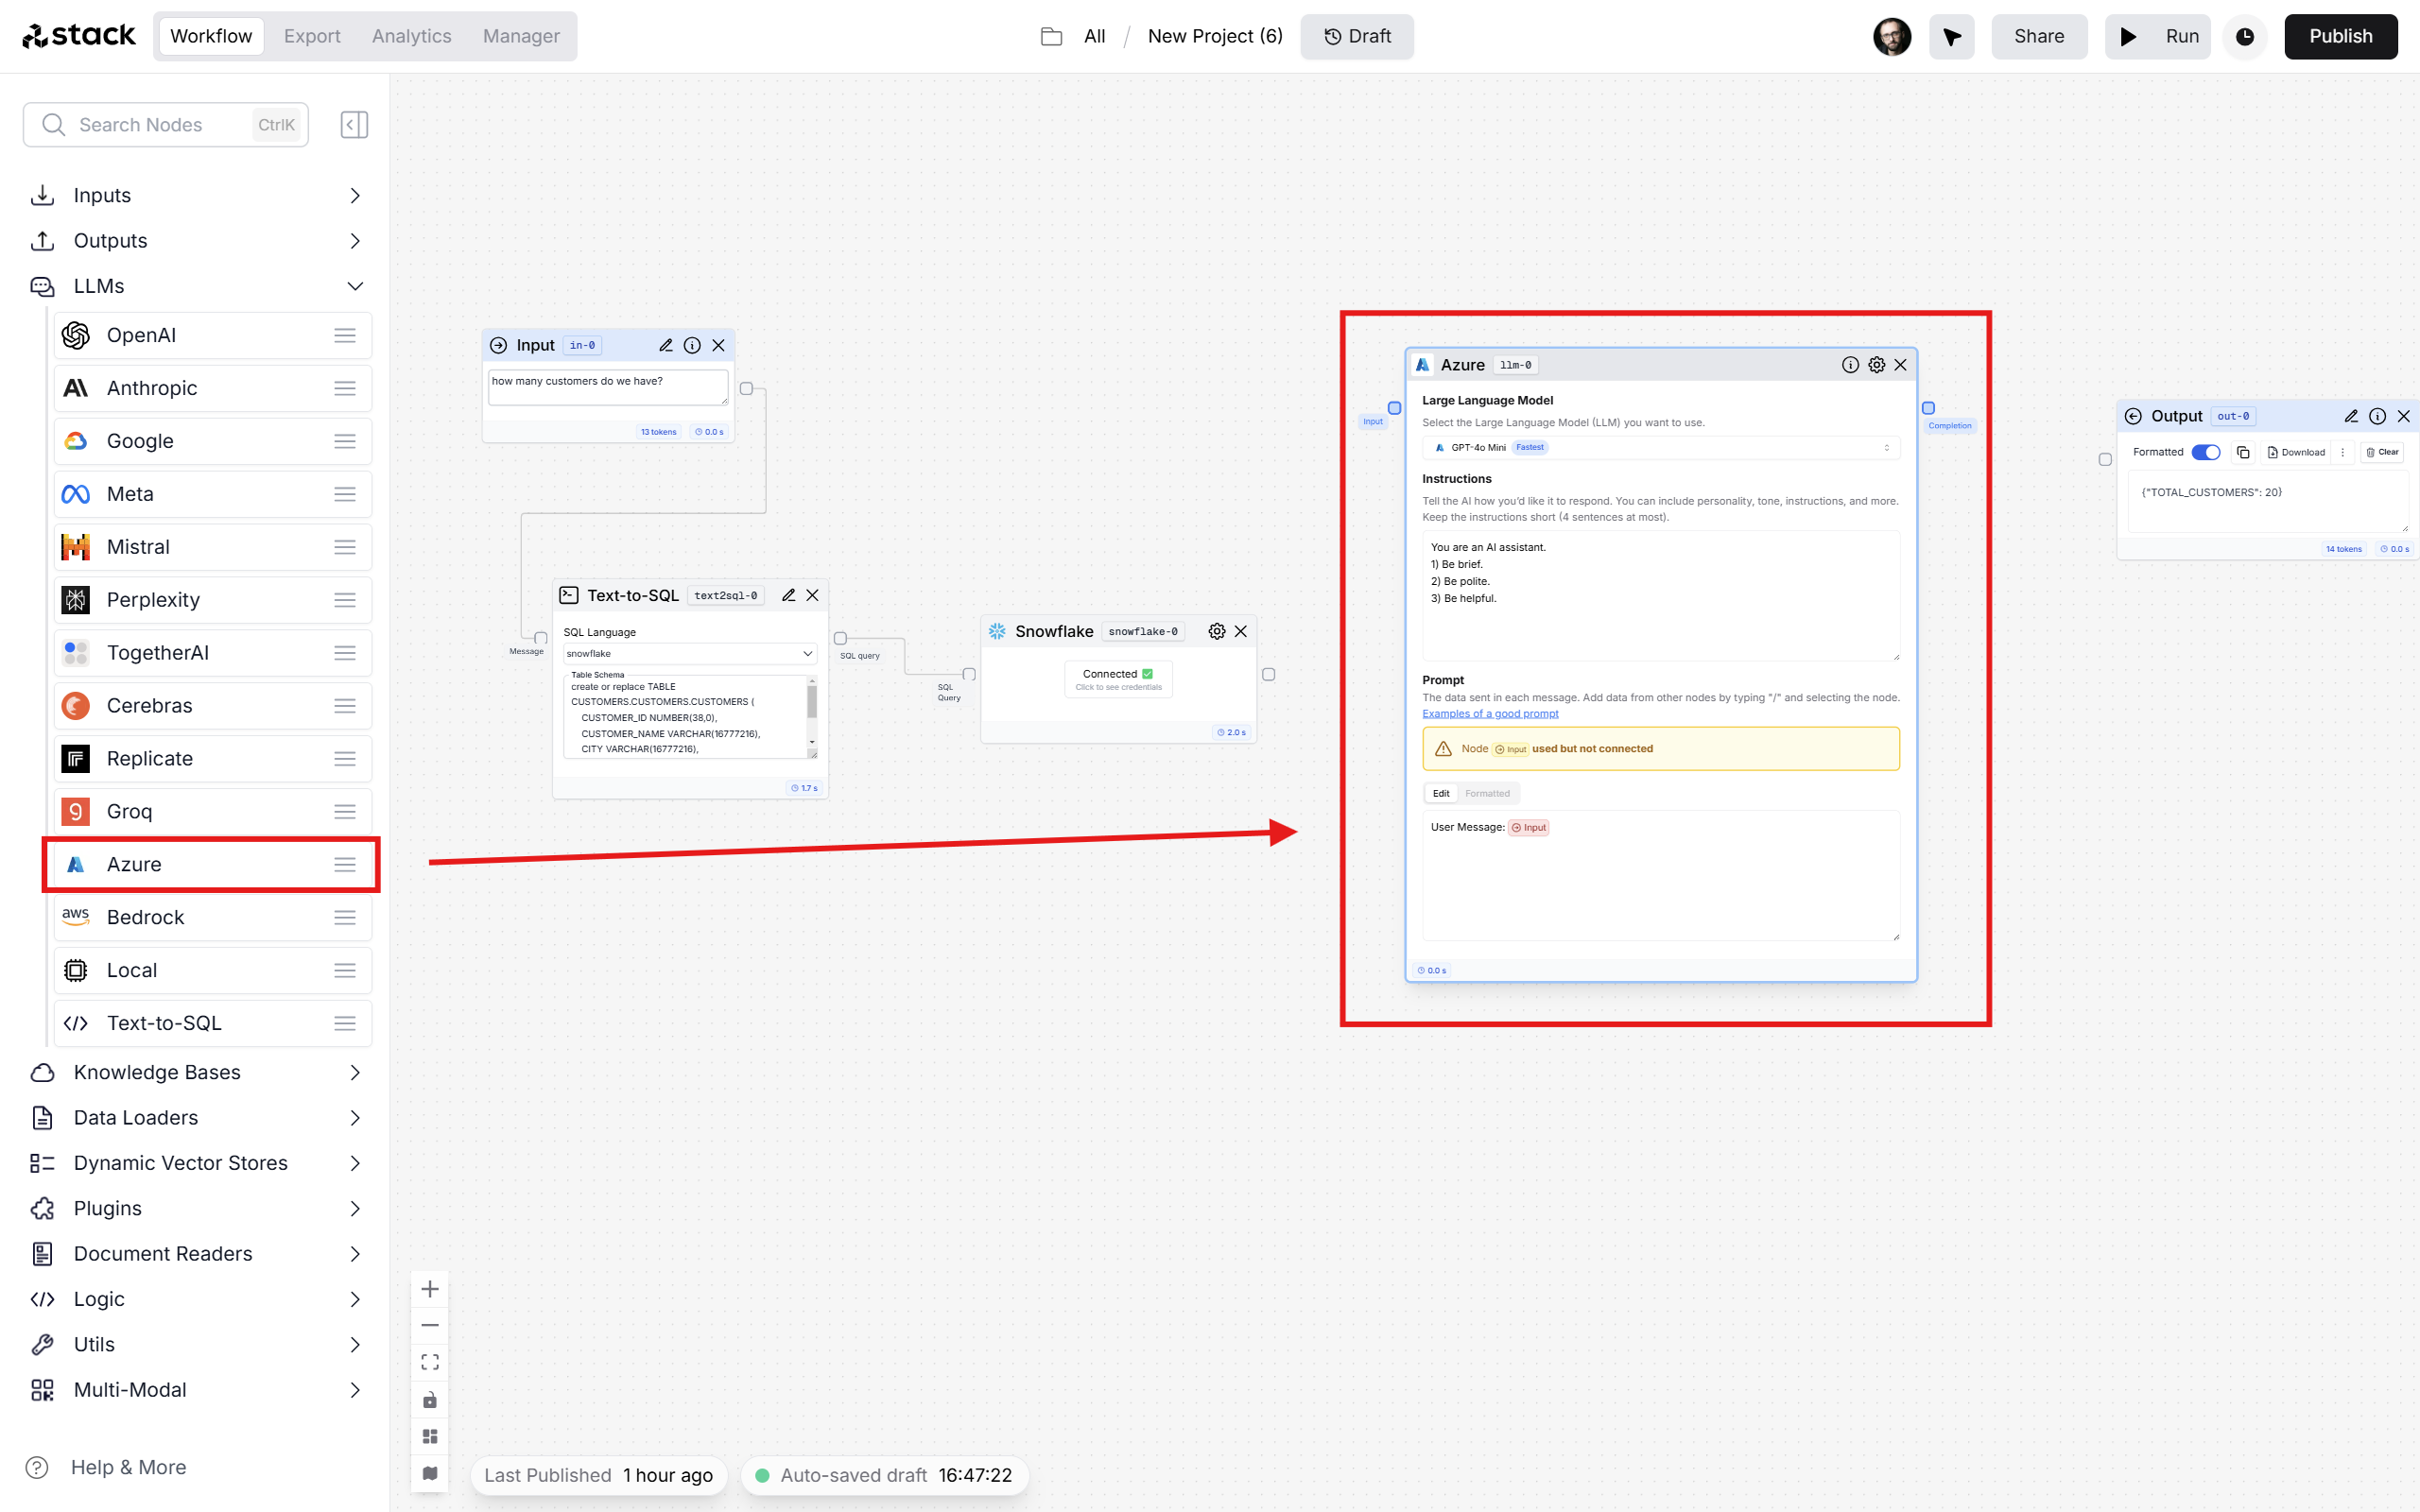The image size is (2420, 1512).
Task: Add the TogetherAI node
Action: pyautogui.click(x=213, y=653)
